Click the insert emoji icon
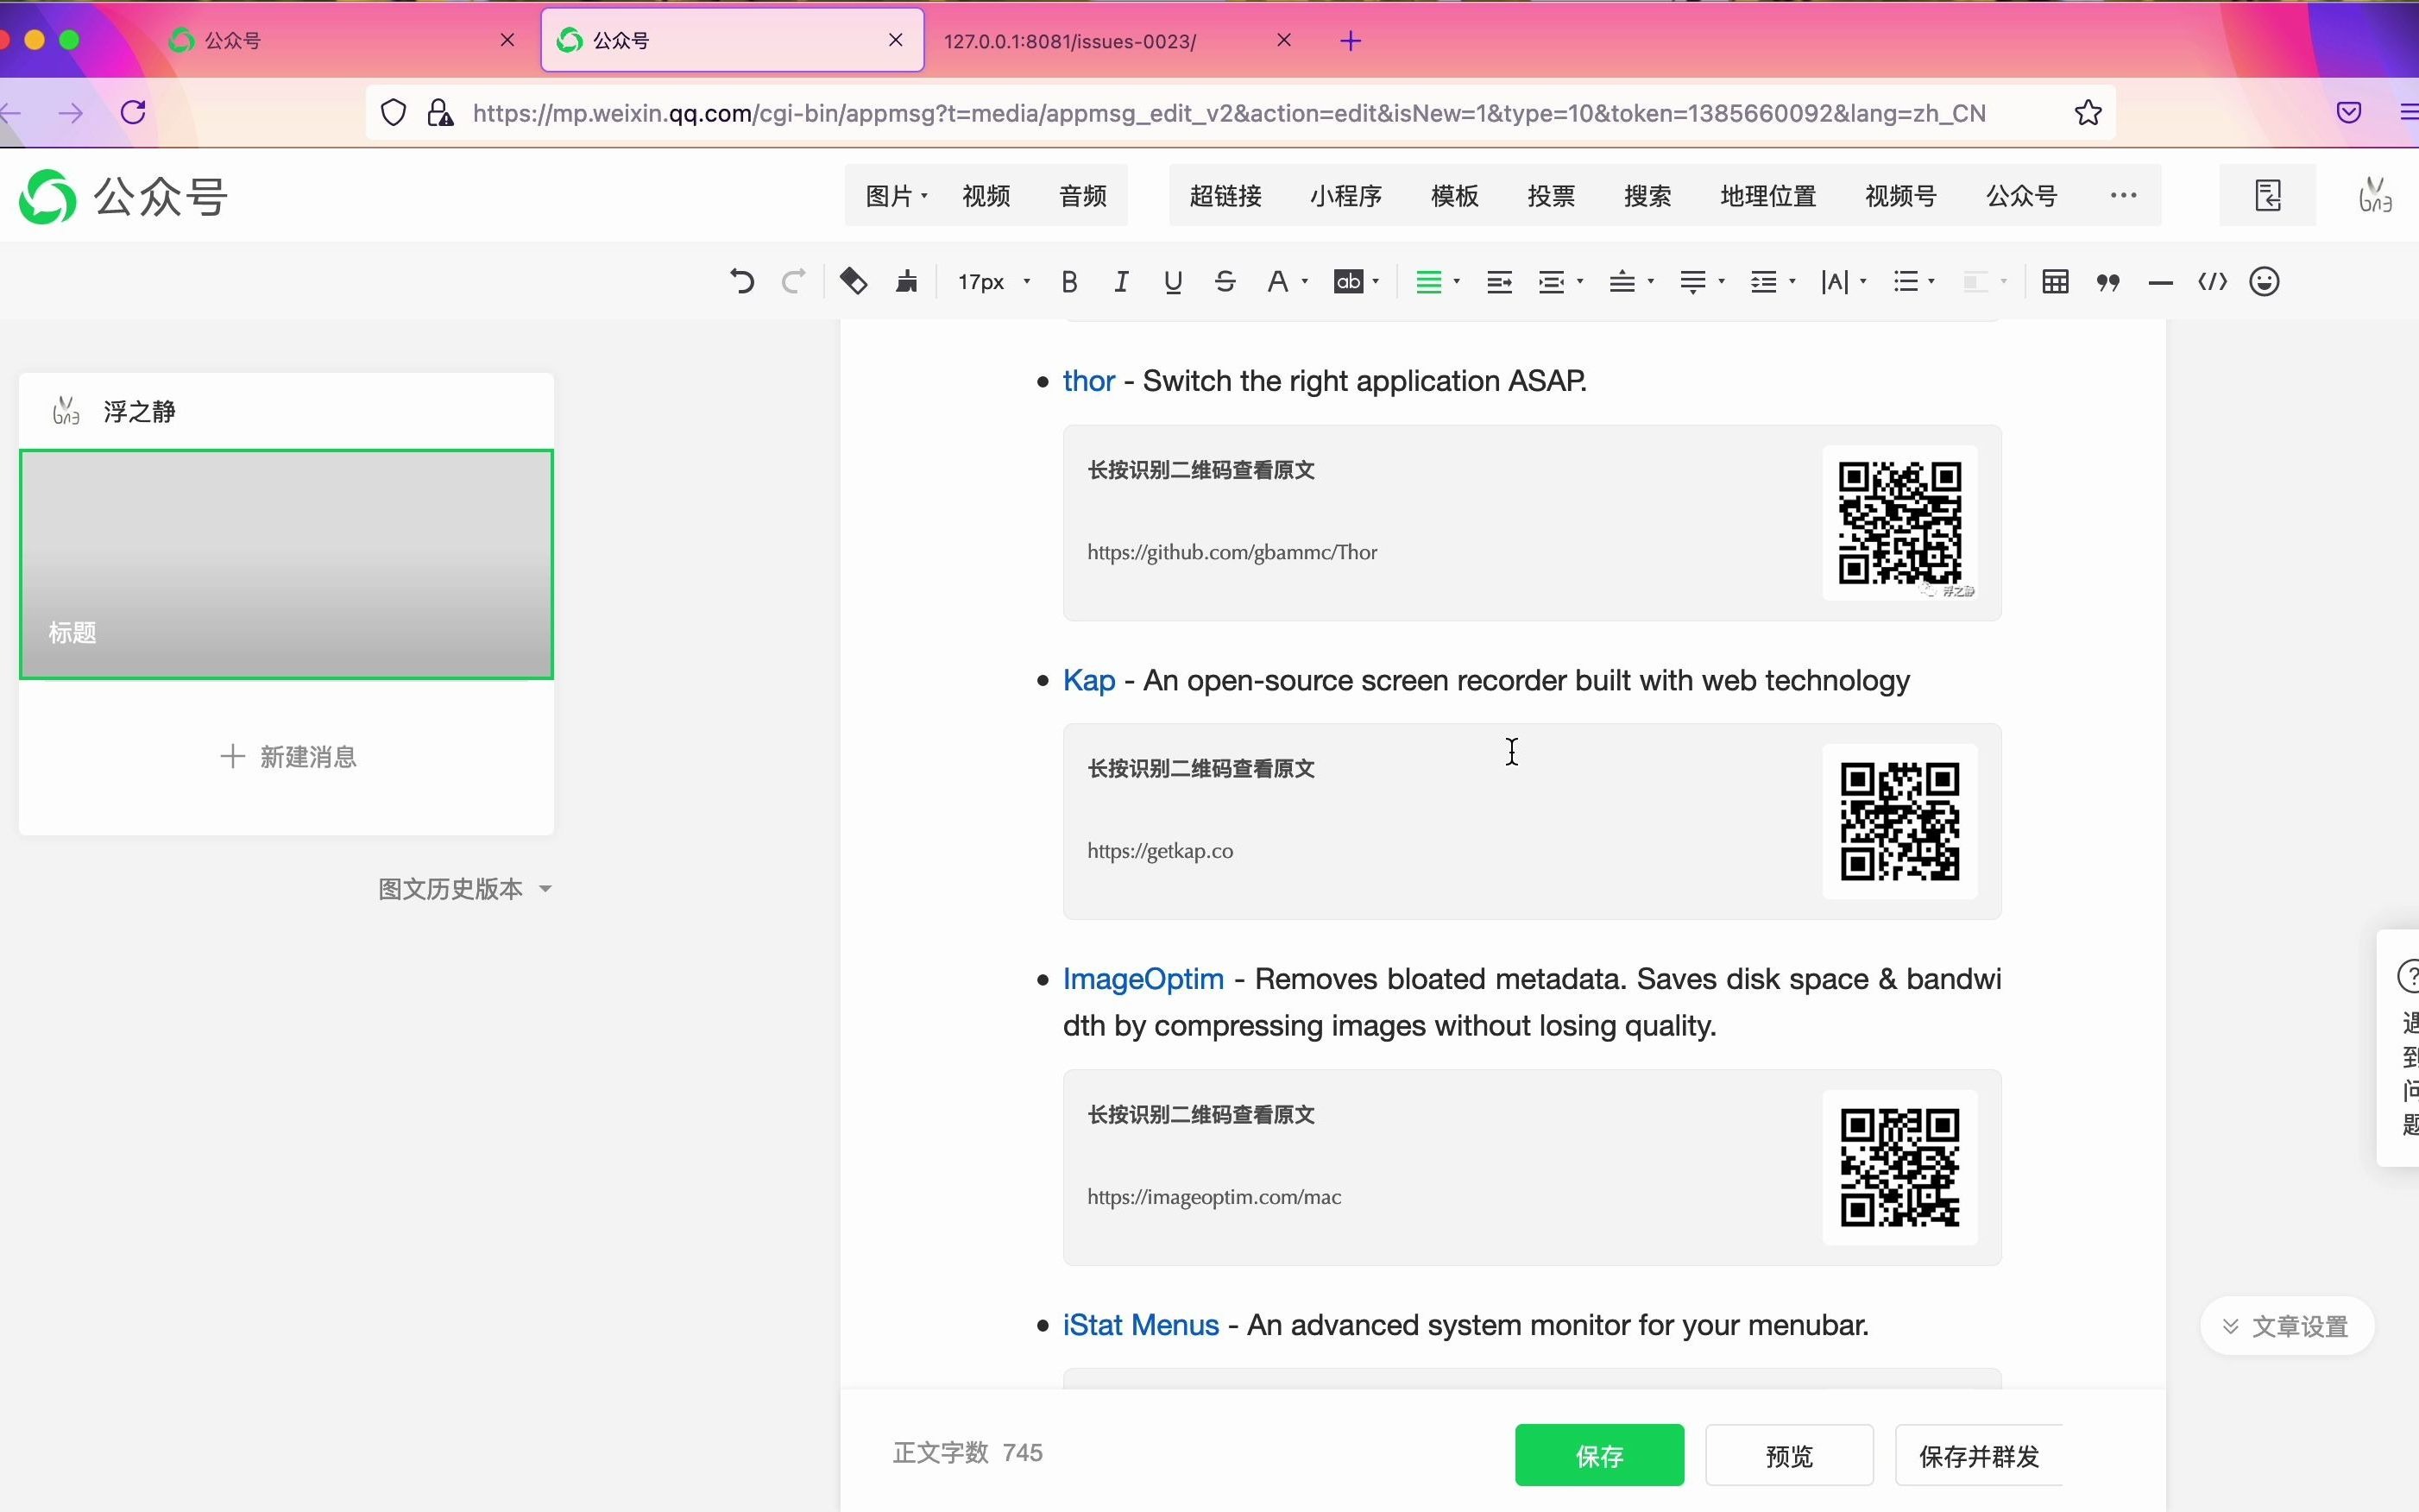The width and height of the screenshot is (2419, 1512). pyautogui.click(x=2264, y=282)
